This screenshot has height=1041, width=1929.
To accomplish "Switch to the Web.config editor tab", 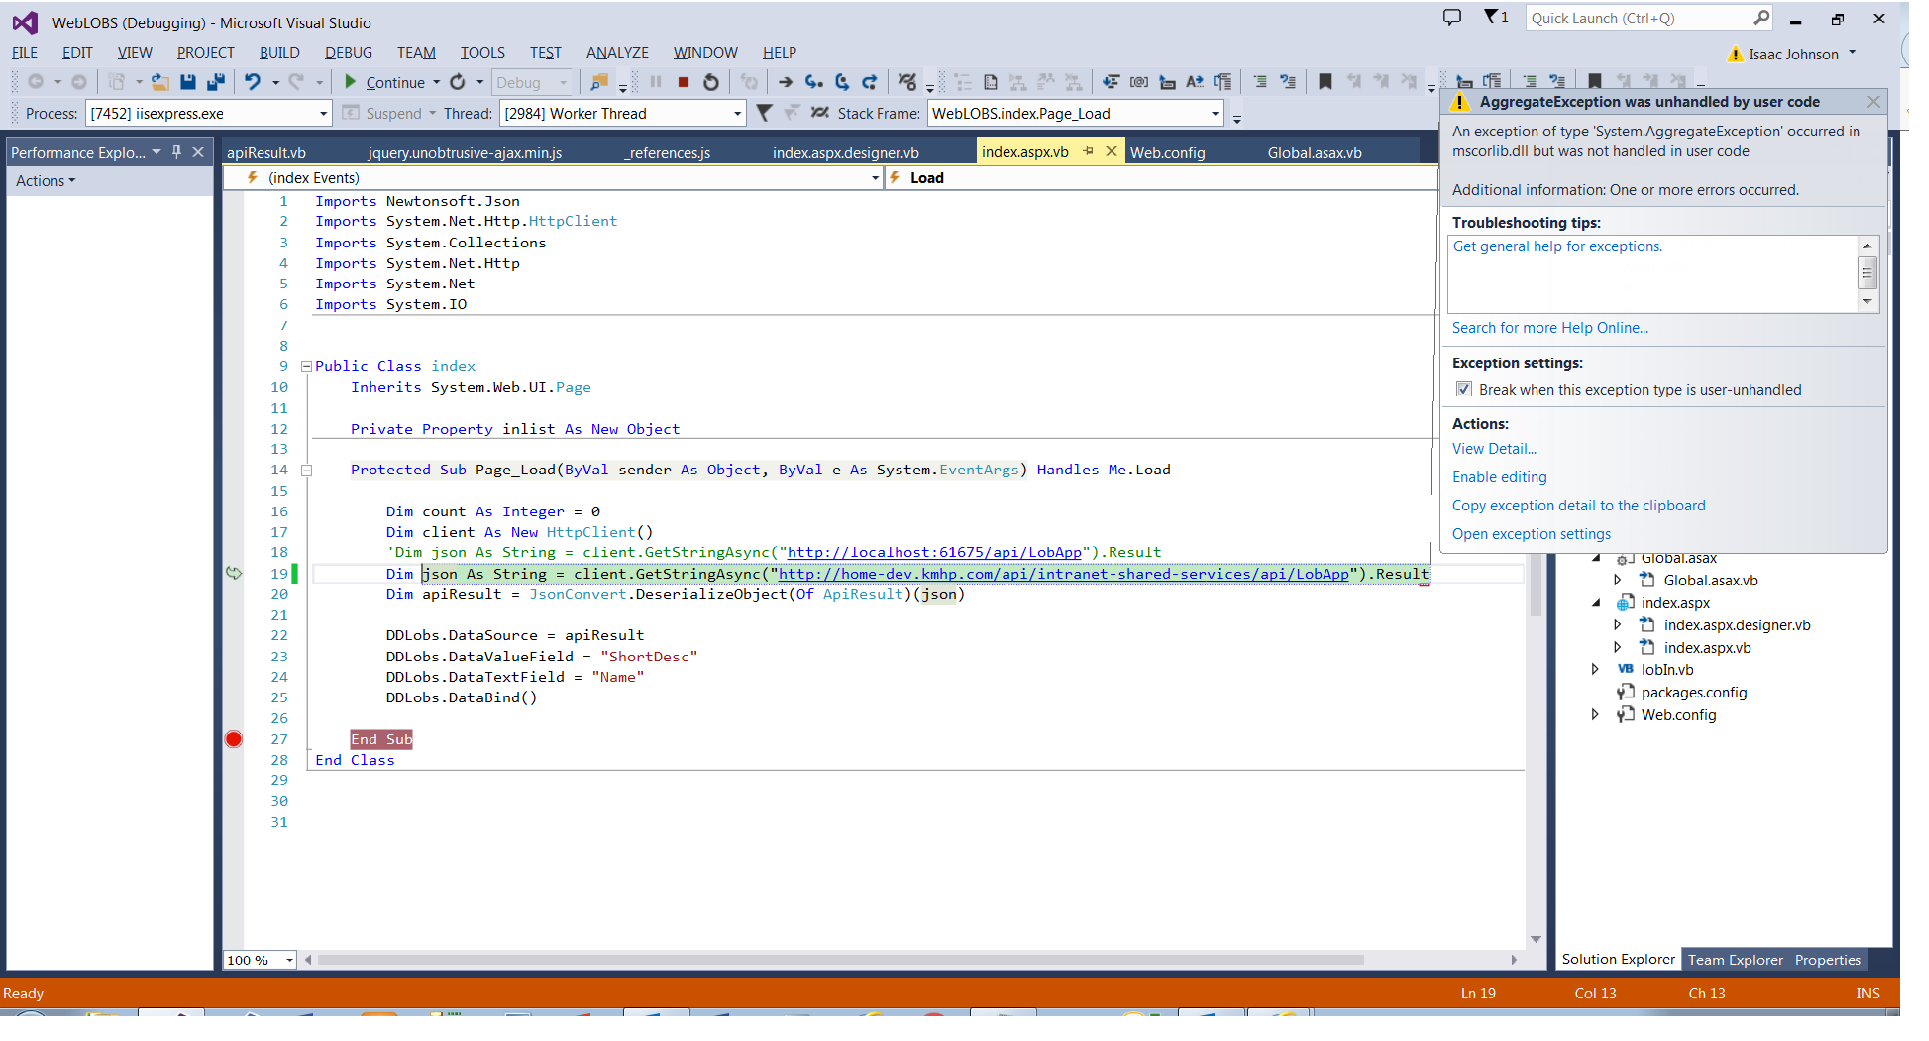I will point(1167,152).
